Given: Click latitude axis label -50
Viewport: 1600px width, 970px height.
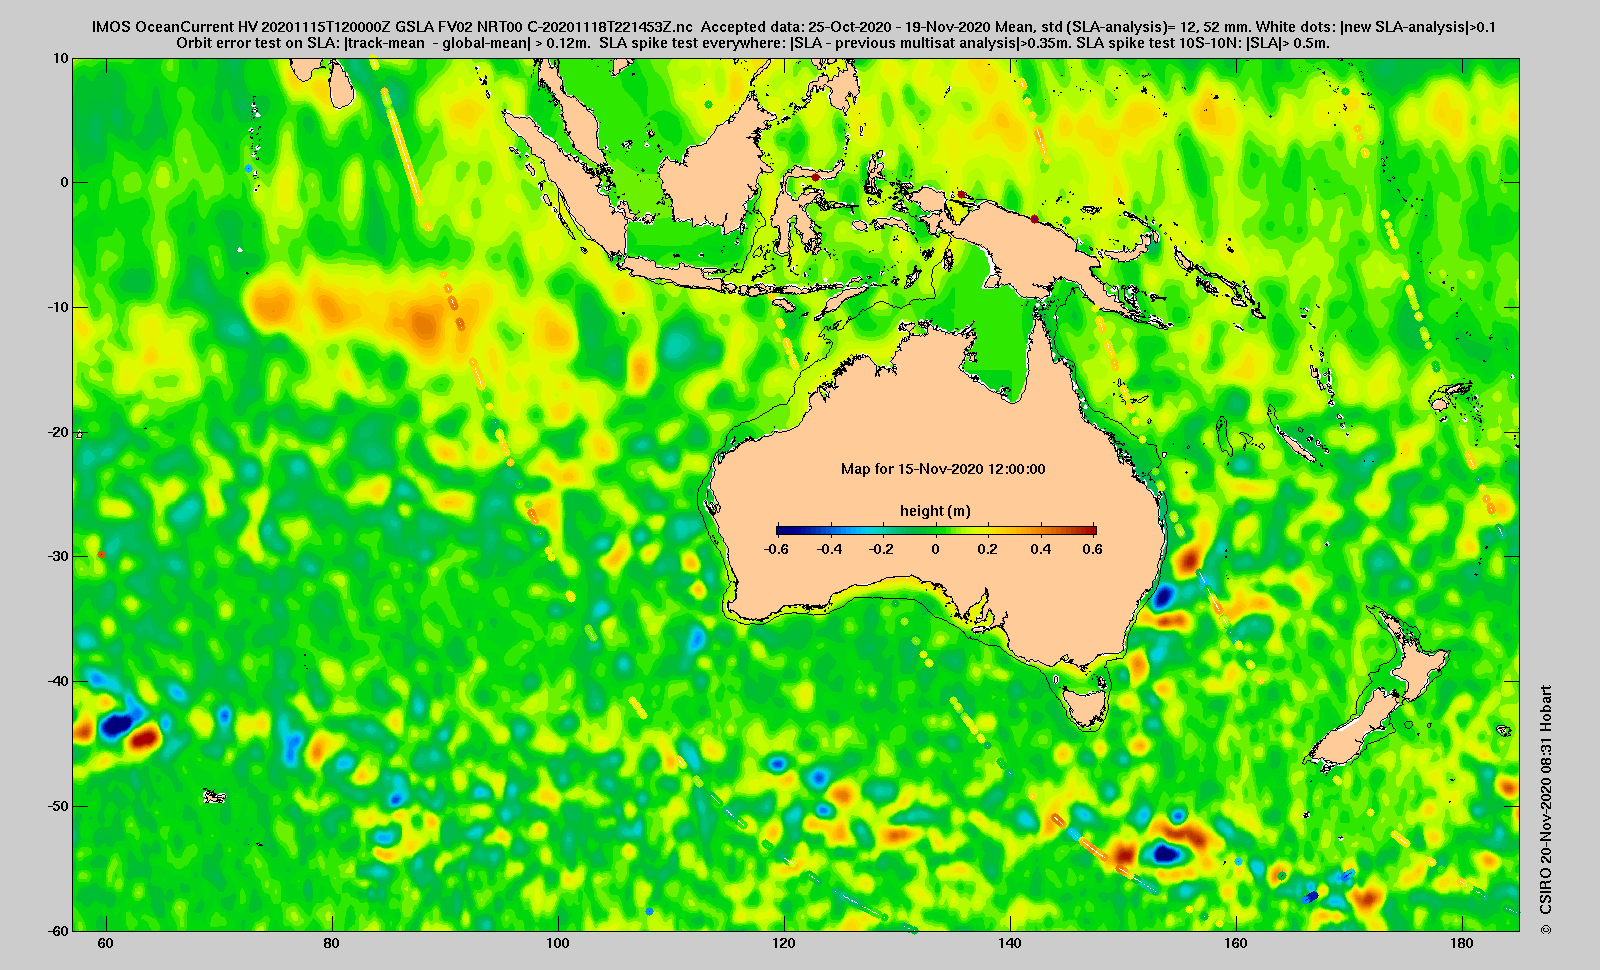Looking at the screenshot, I should 57,806.
